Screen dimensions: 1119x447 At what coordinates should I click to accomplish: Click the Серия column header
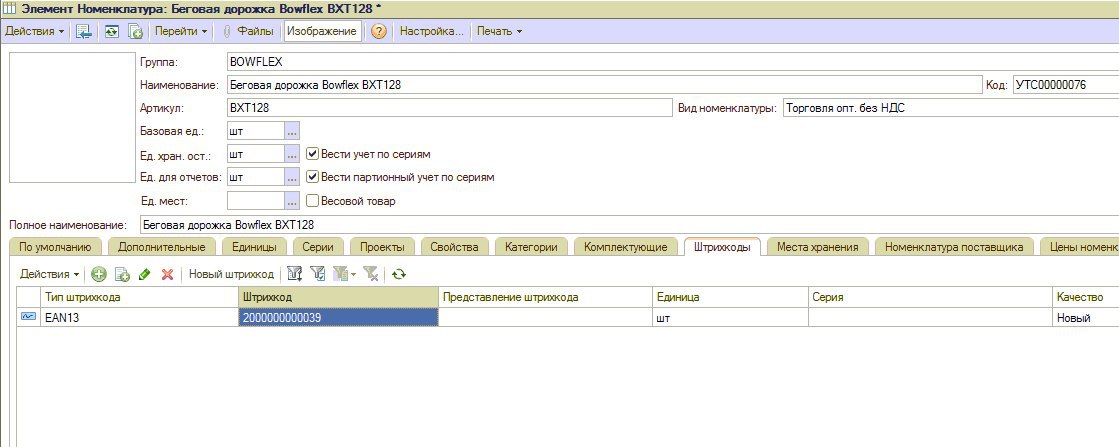(x=930, y=297)
